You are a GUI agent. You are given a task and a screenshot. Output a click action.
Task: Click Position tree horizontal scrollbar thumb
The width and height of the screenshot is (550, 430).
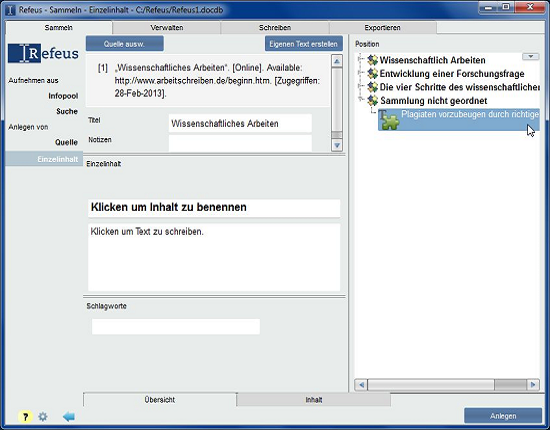pos(431,385)
